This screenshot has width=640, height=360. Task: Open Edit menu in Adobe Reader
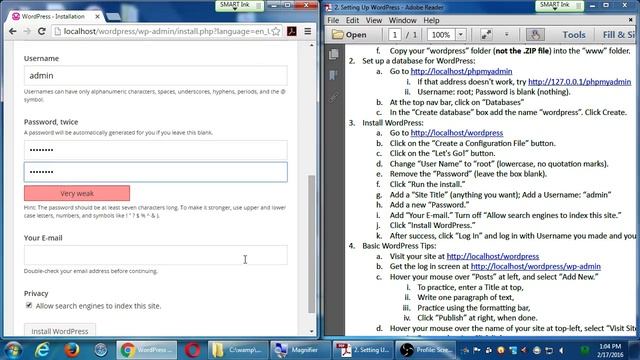(352, 20)
